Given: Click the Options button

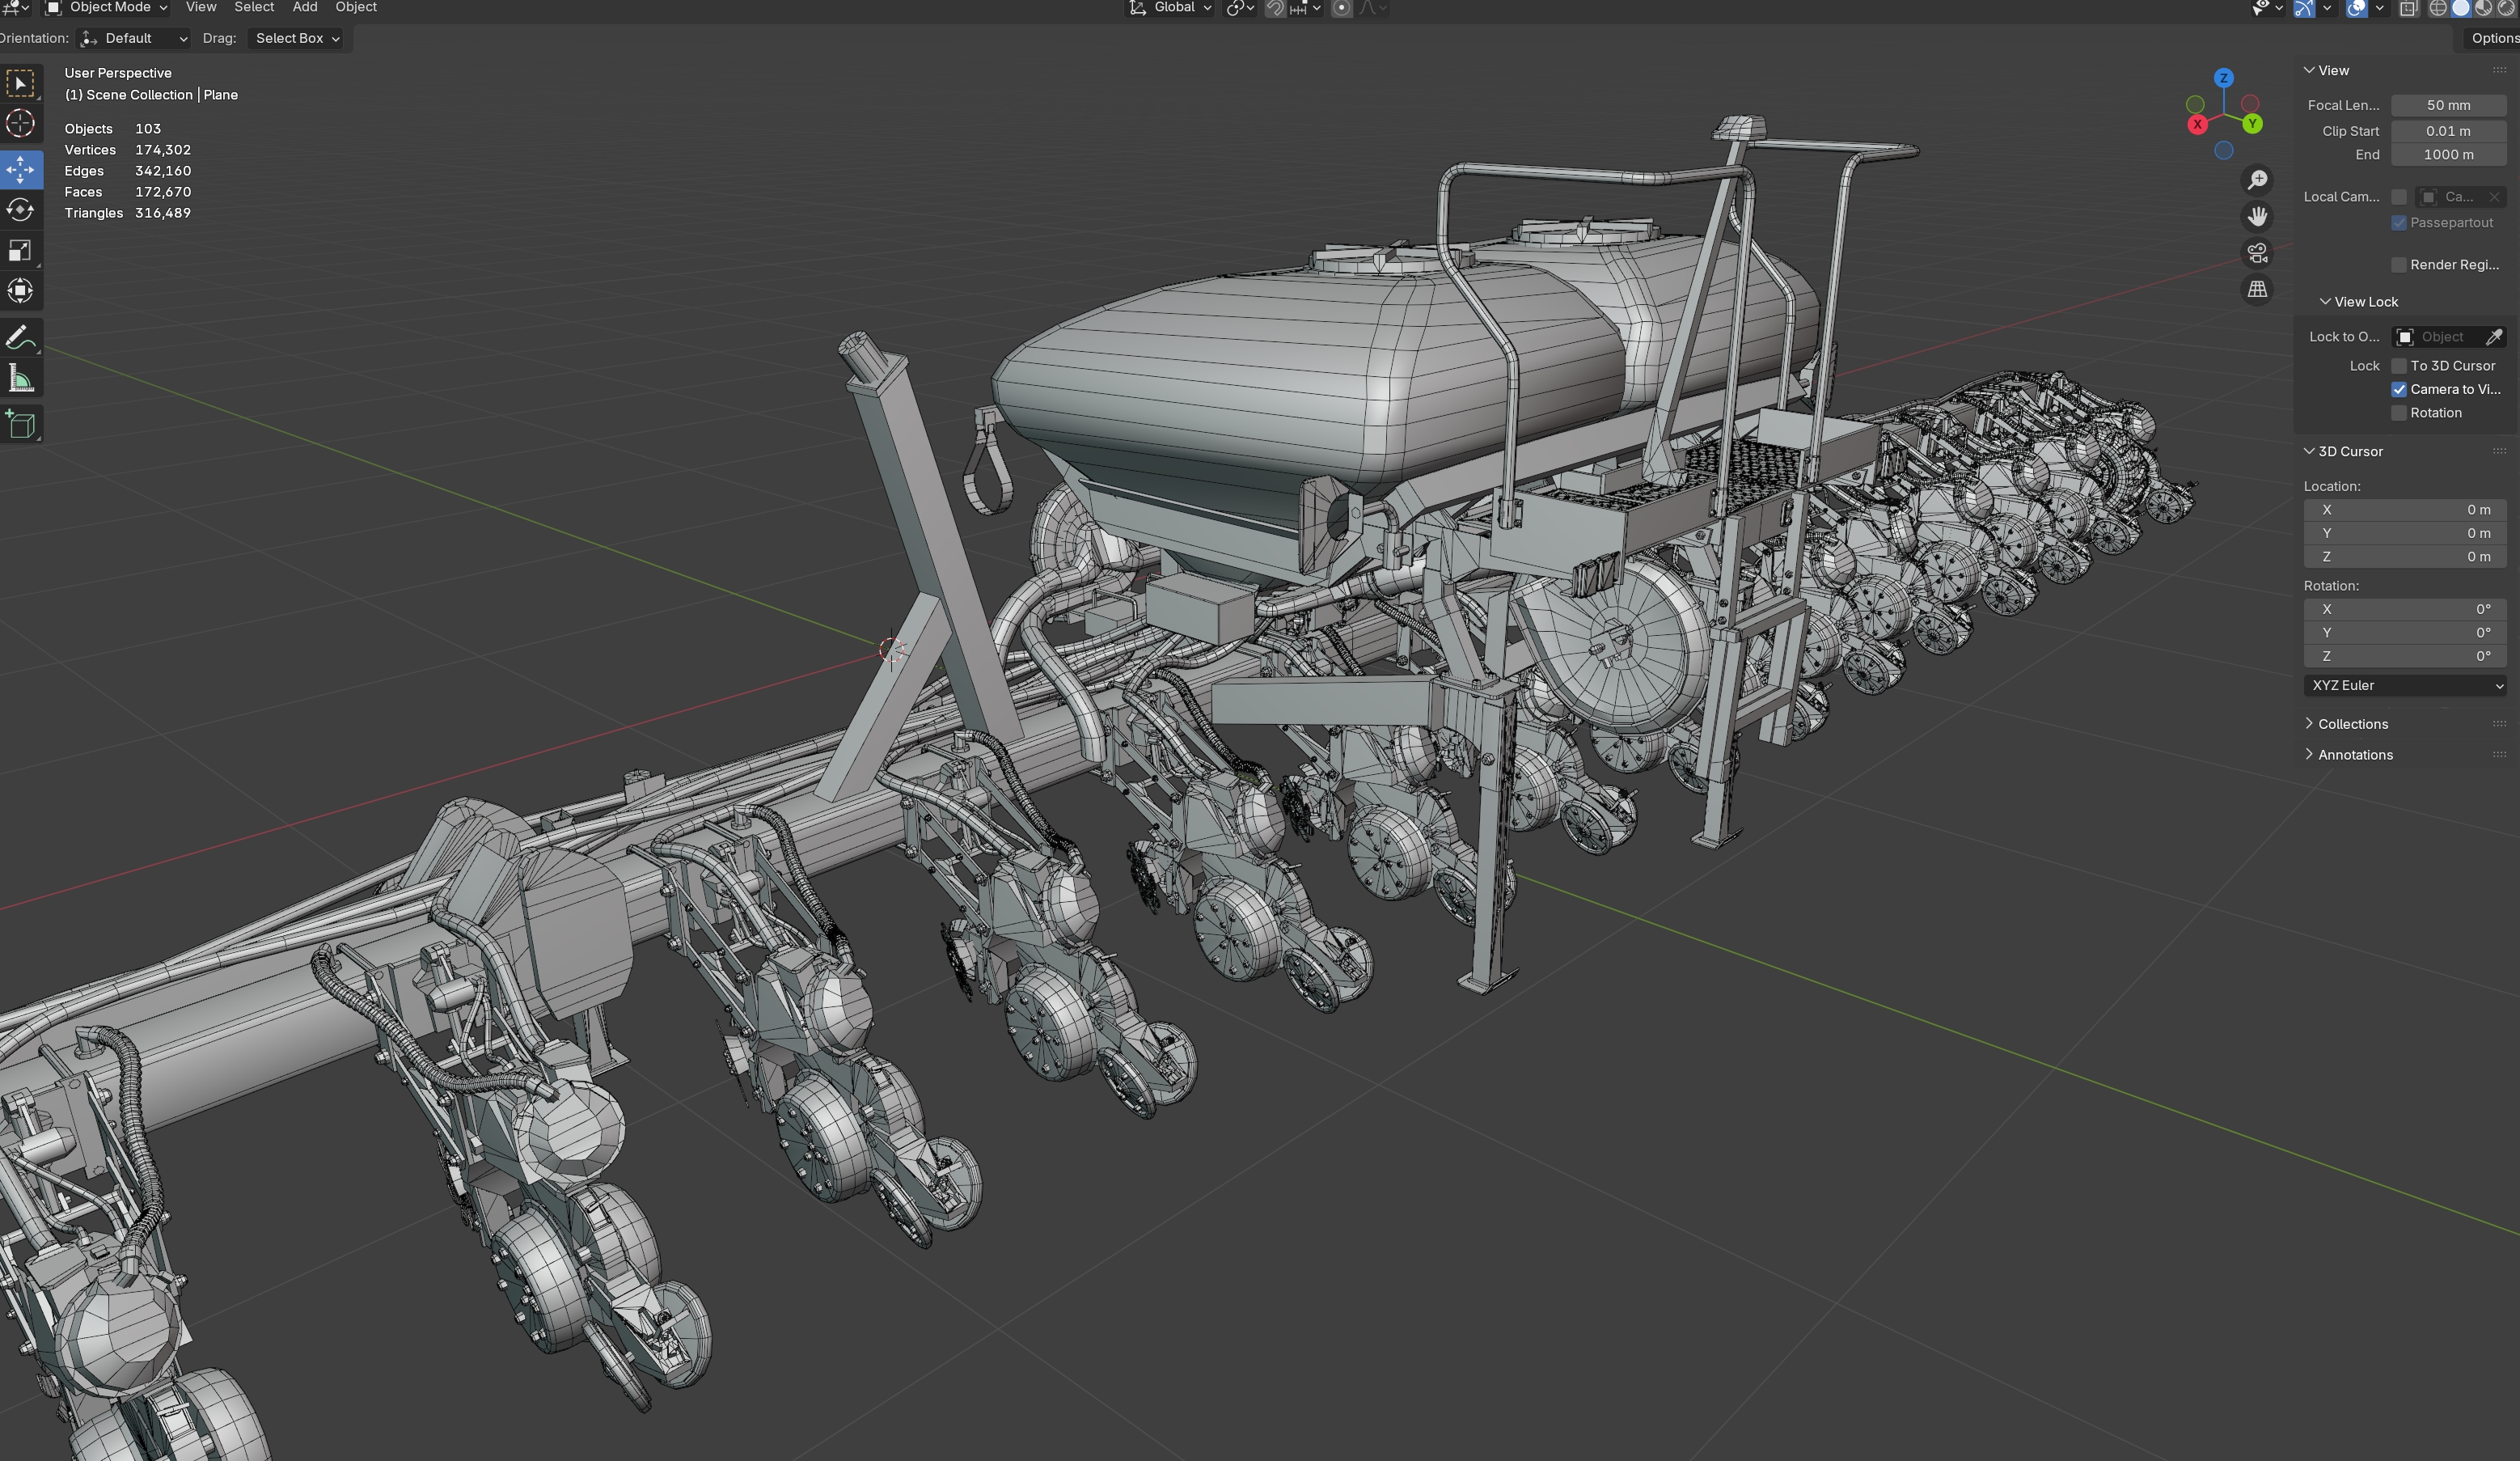Looking at the screenshot, I should pos(2492,38).
